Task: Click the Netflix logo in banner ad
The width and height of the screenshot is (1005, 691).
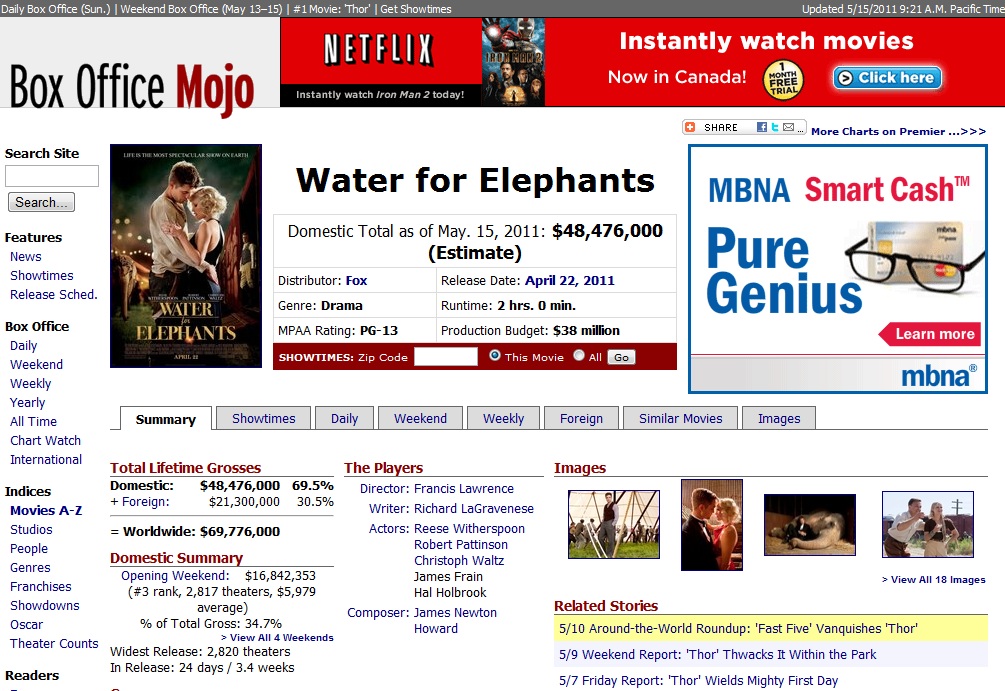Action: (x=378, y=49)
